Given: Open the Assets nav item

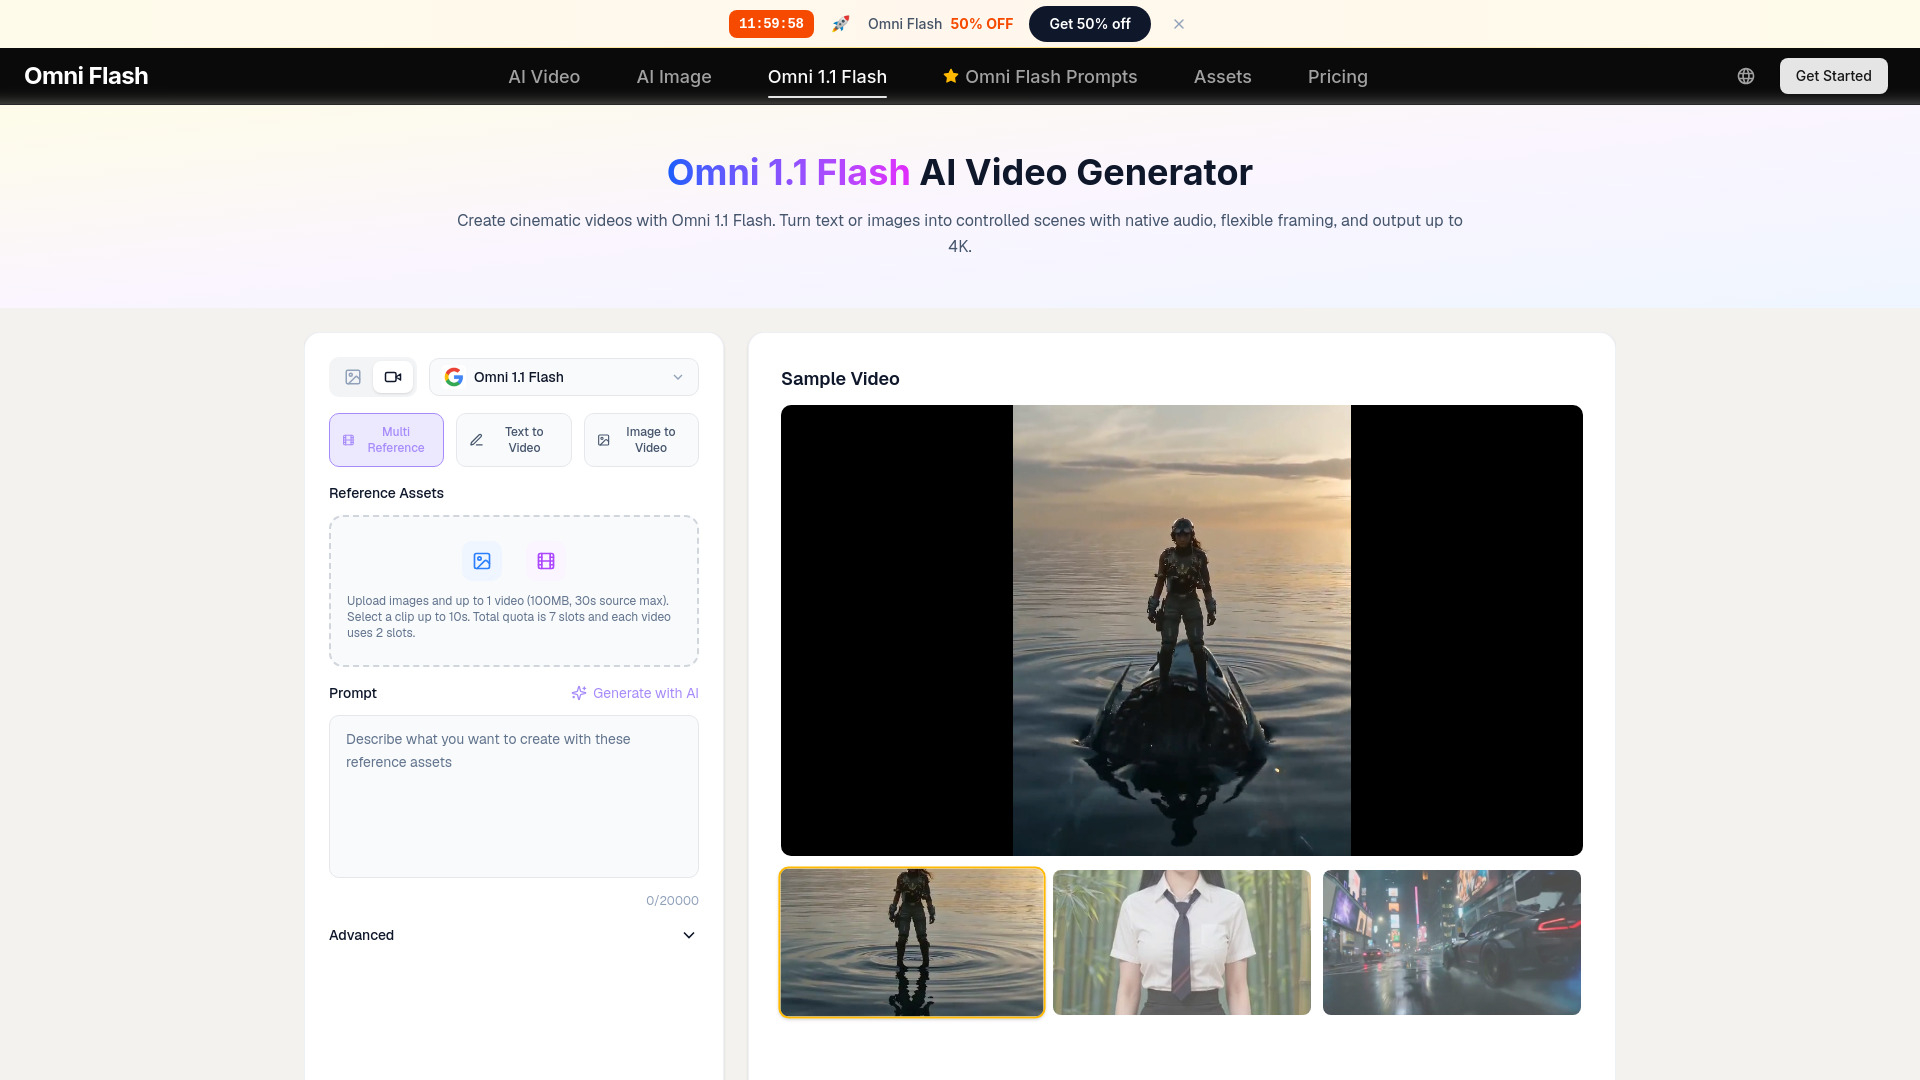Looking at the screenshot, I should [x=1222, y=77].
